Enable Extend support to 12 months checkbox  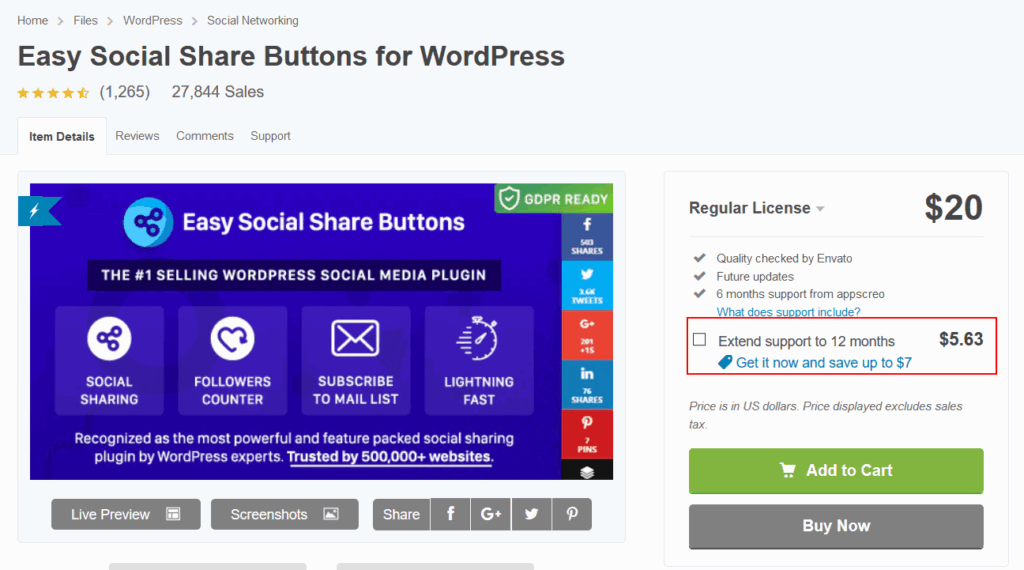click(700, 340)
